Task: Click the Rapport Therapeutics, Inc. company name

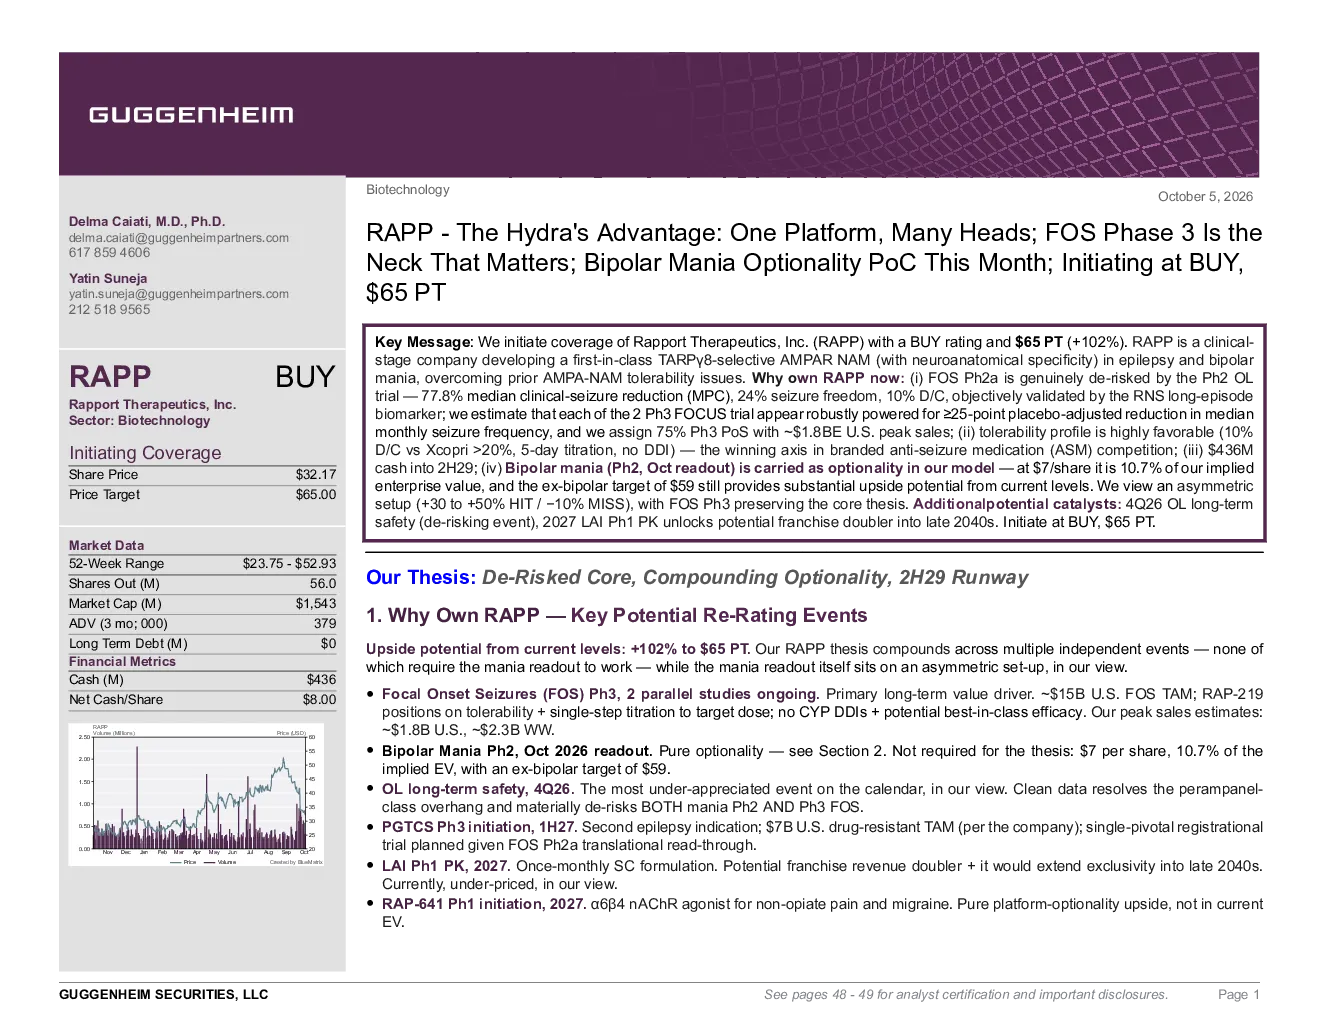Action: point(152,405)
